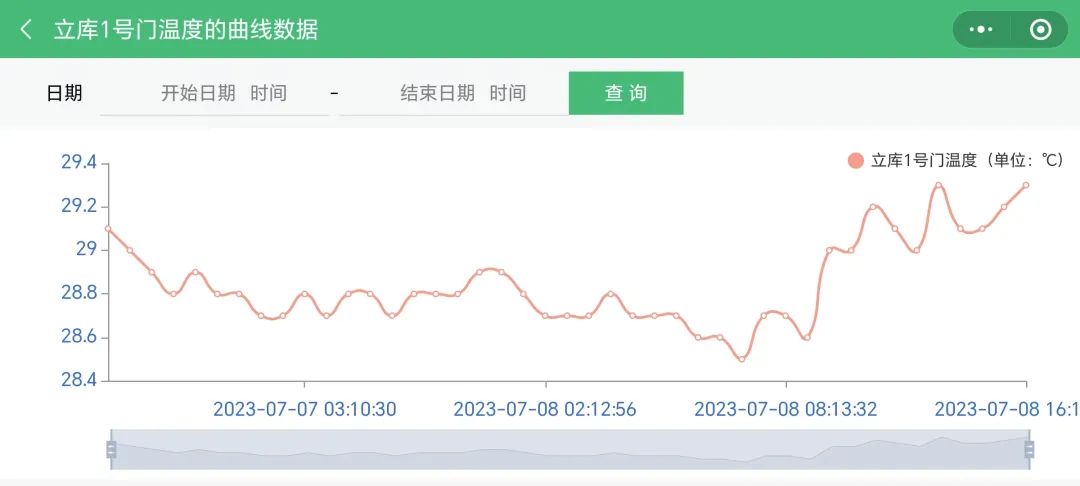The height and width of the screenshot is (486, 1080).
Task: Click the page title 立库1号门温度的曲线数据
Action: (x=186, y=30)
